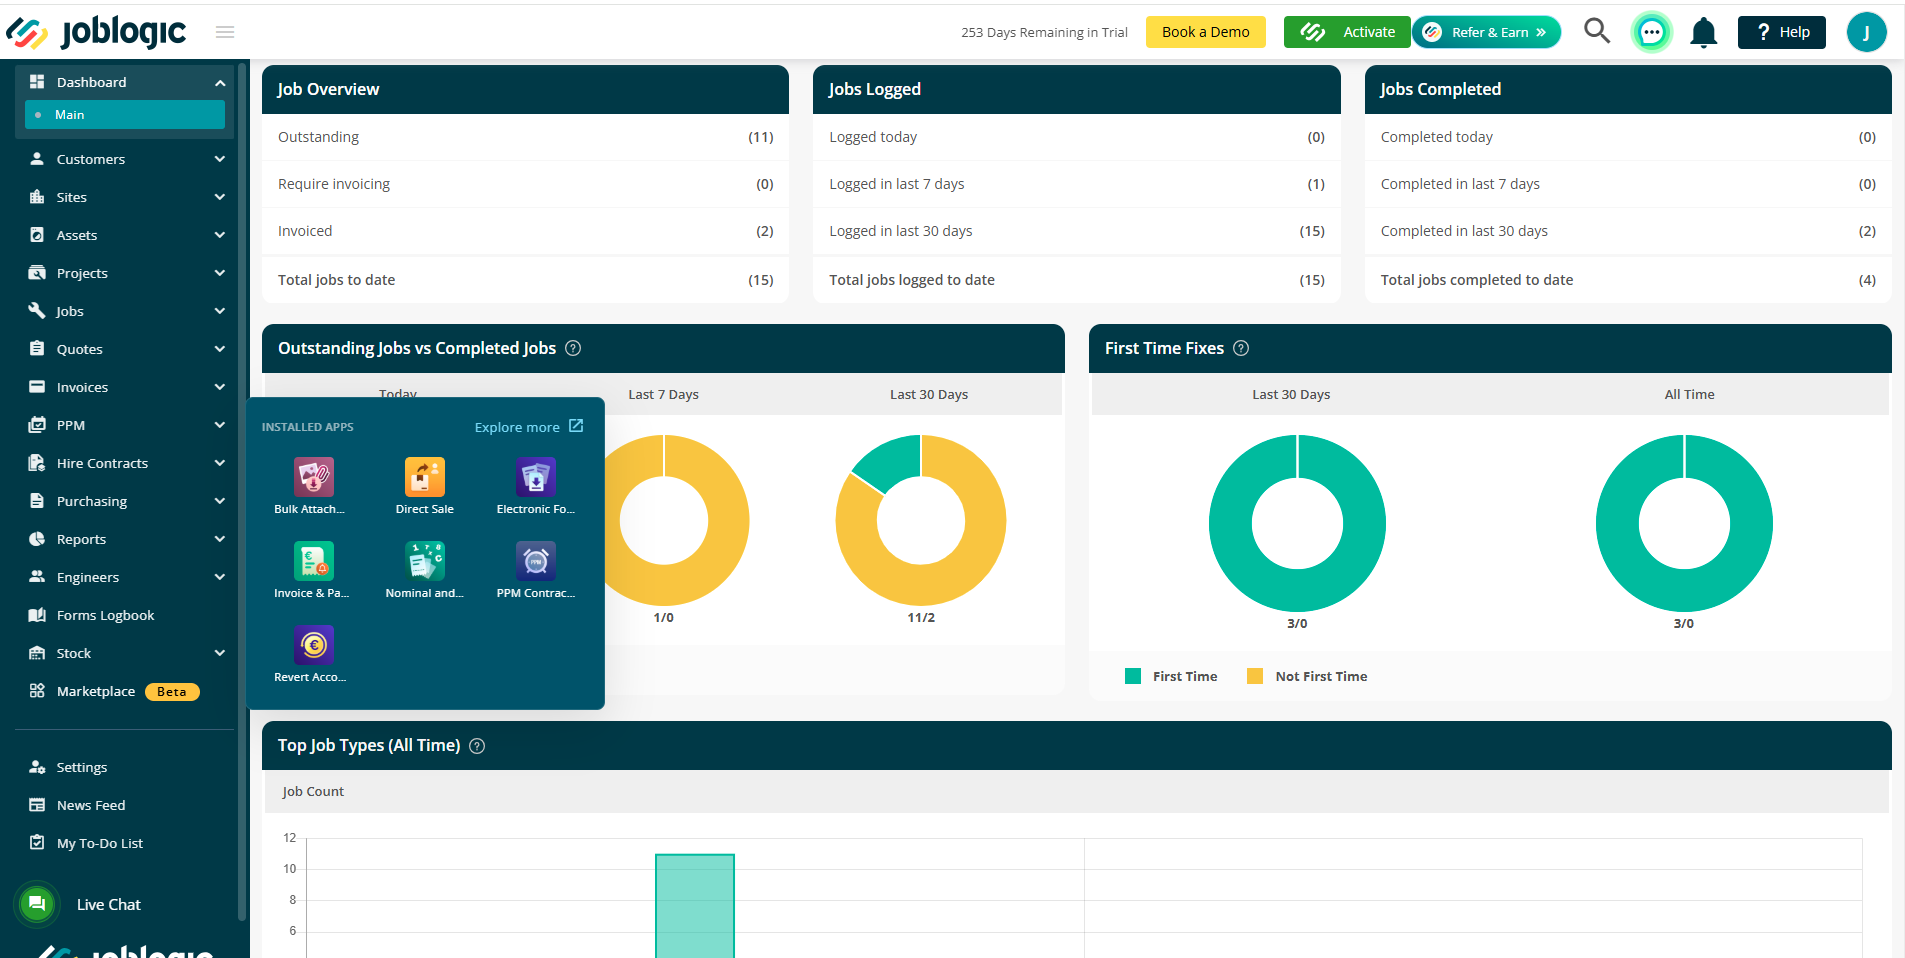The width and height of the screenshot is (1905, 958).
Task: Open the Require invoicing row
Action: coord(525,184)
